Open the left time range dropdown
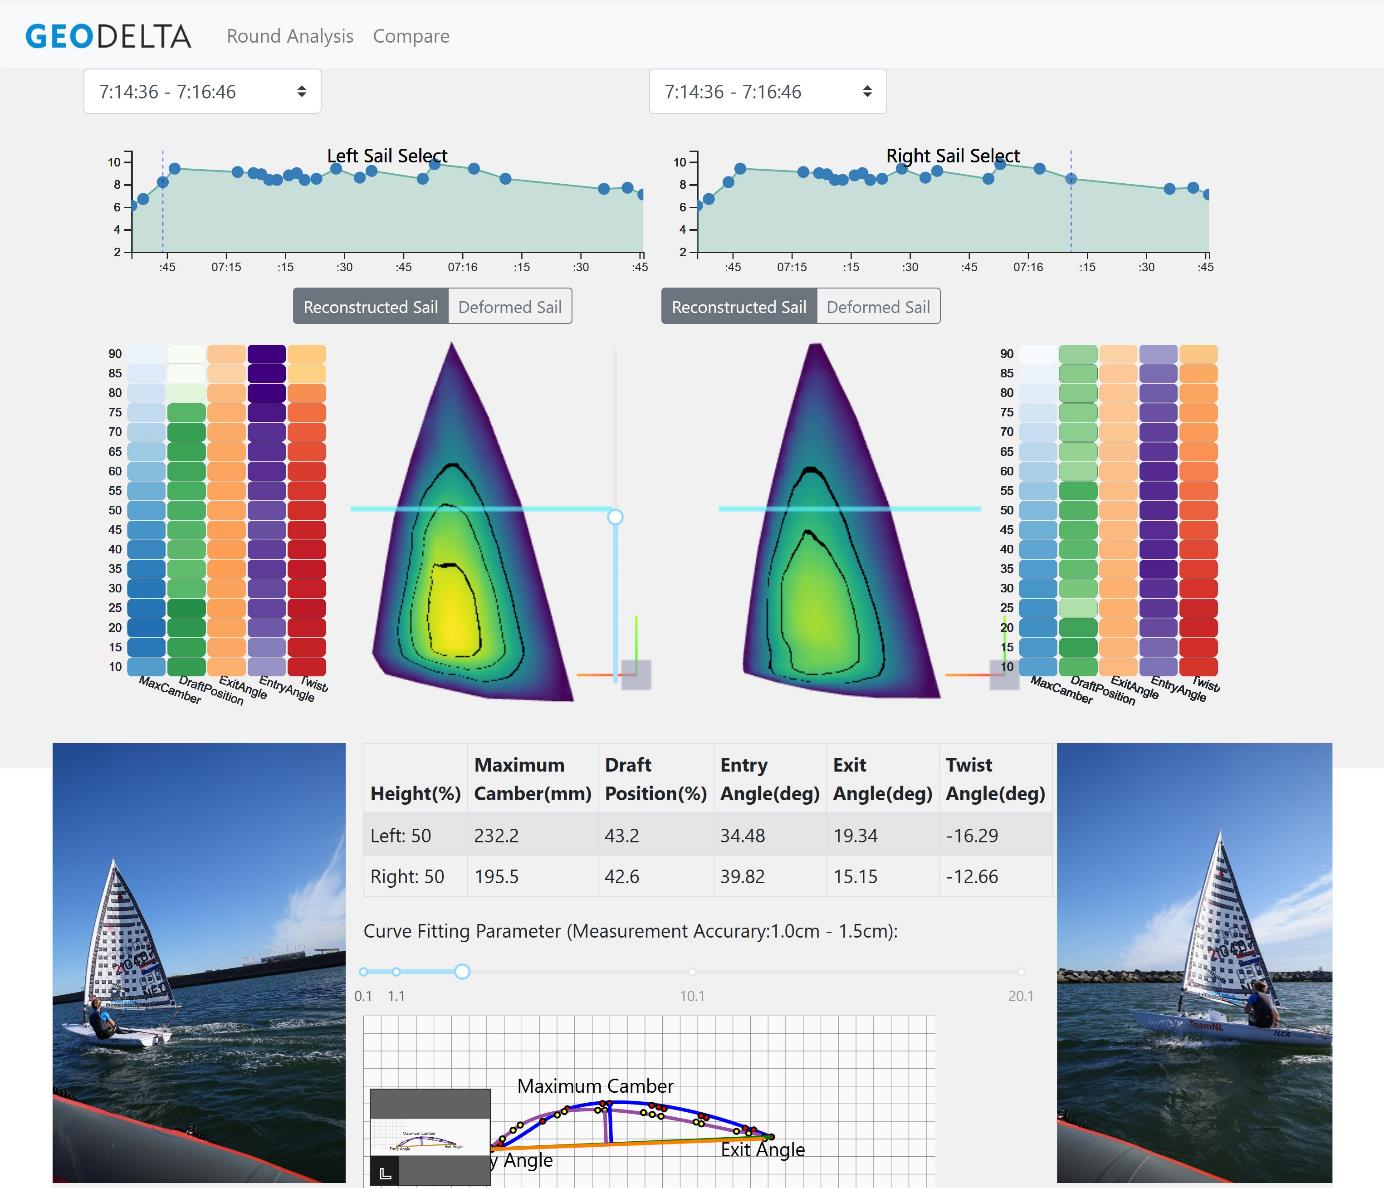The height and width of the screenshot is (1188, 1384). click(202, 92)
